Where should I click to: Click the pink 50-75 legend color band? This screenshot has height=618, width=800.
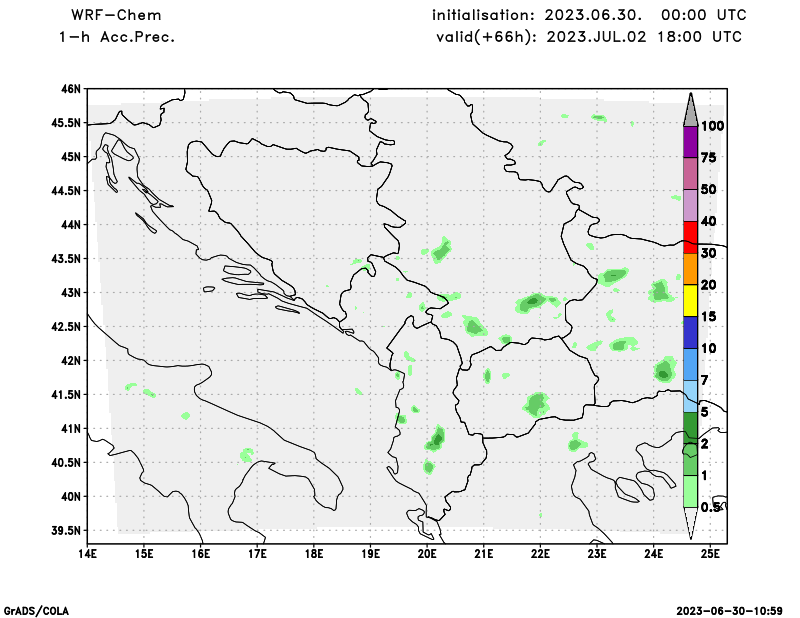(690, 174)
